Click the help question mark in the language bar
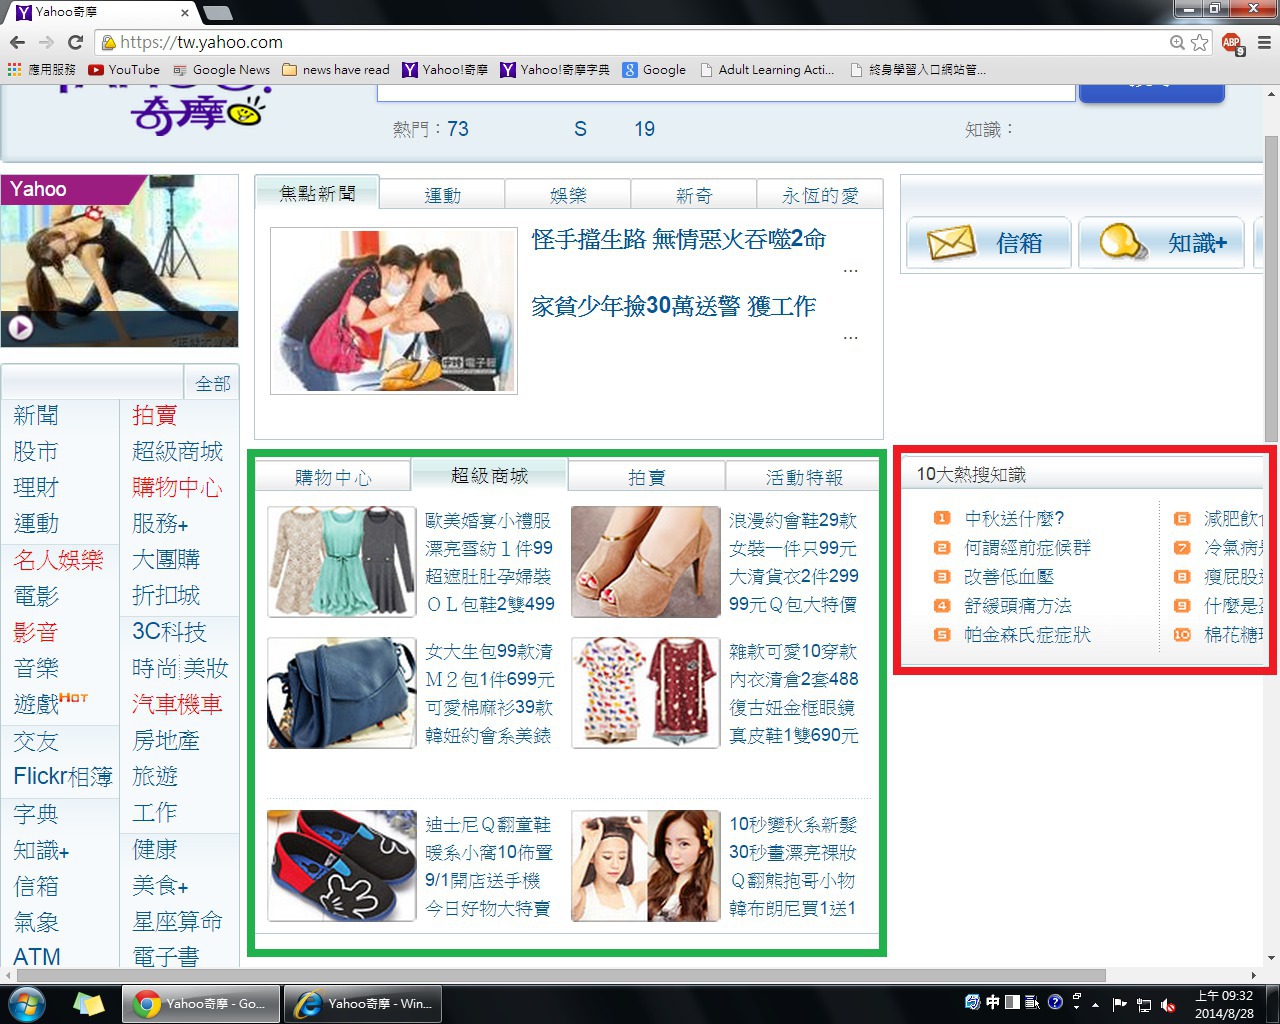This screenshot has width=1280, height=1024. [x=1055, y=1002]
